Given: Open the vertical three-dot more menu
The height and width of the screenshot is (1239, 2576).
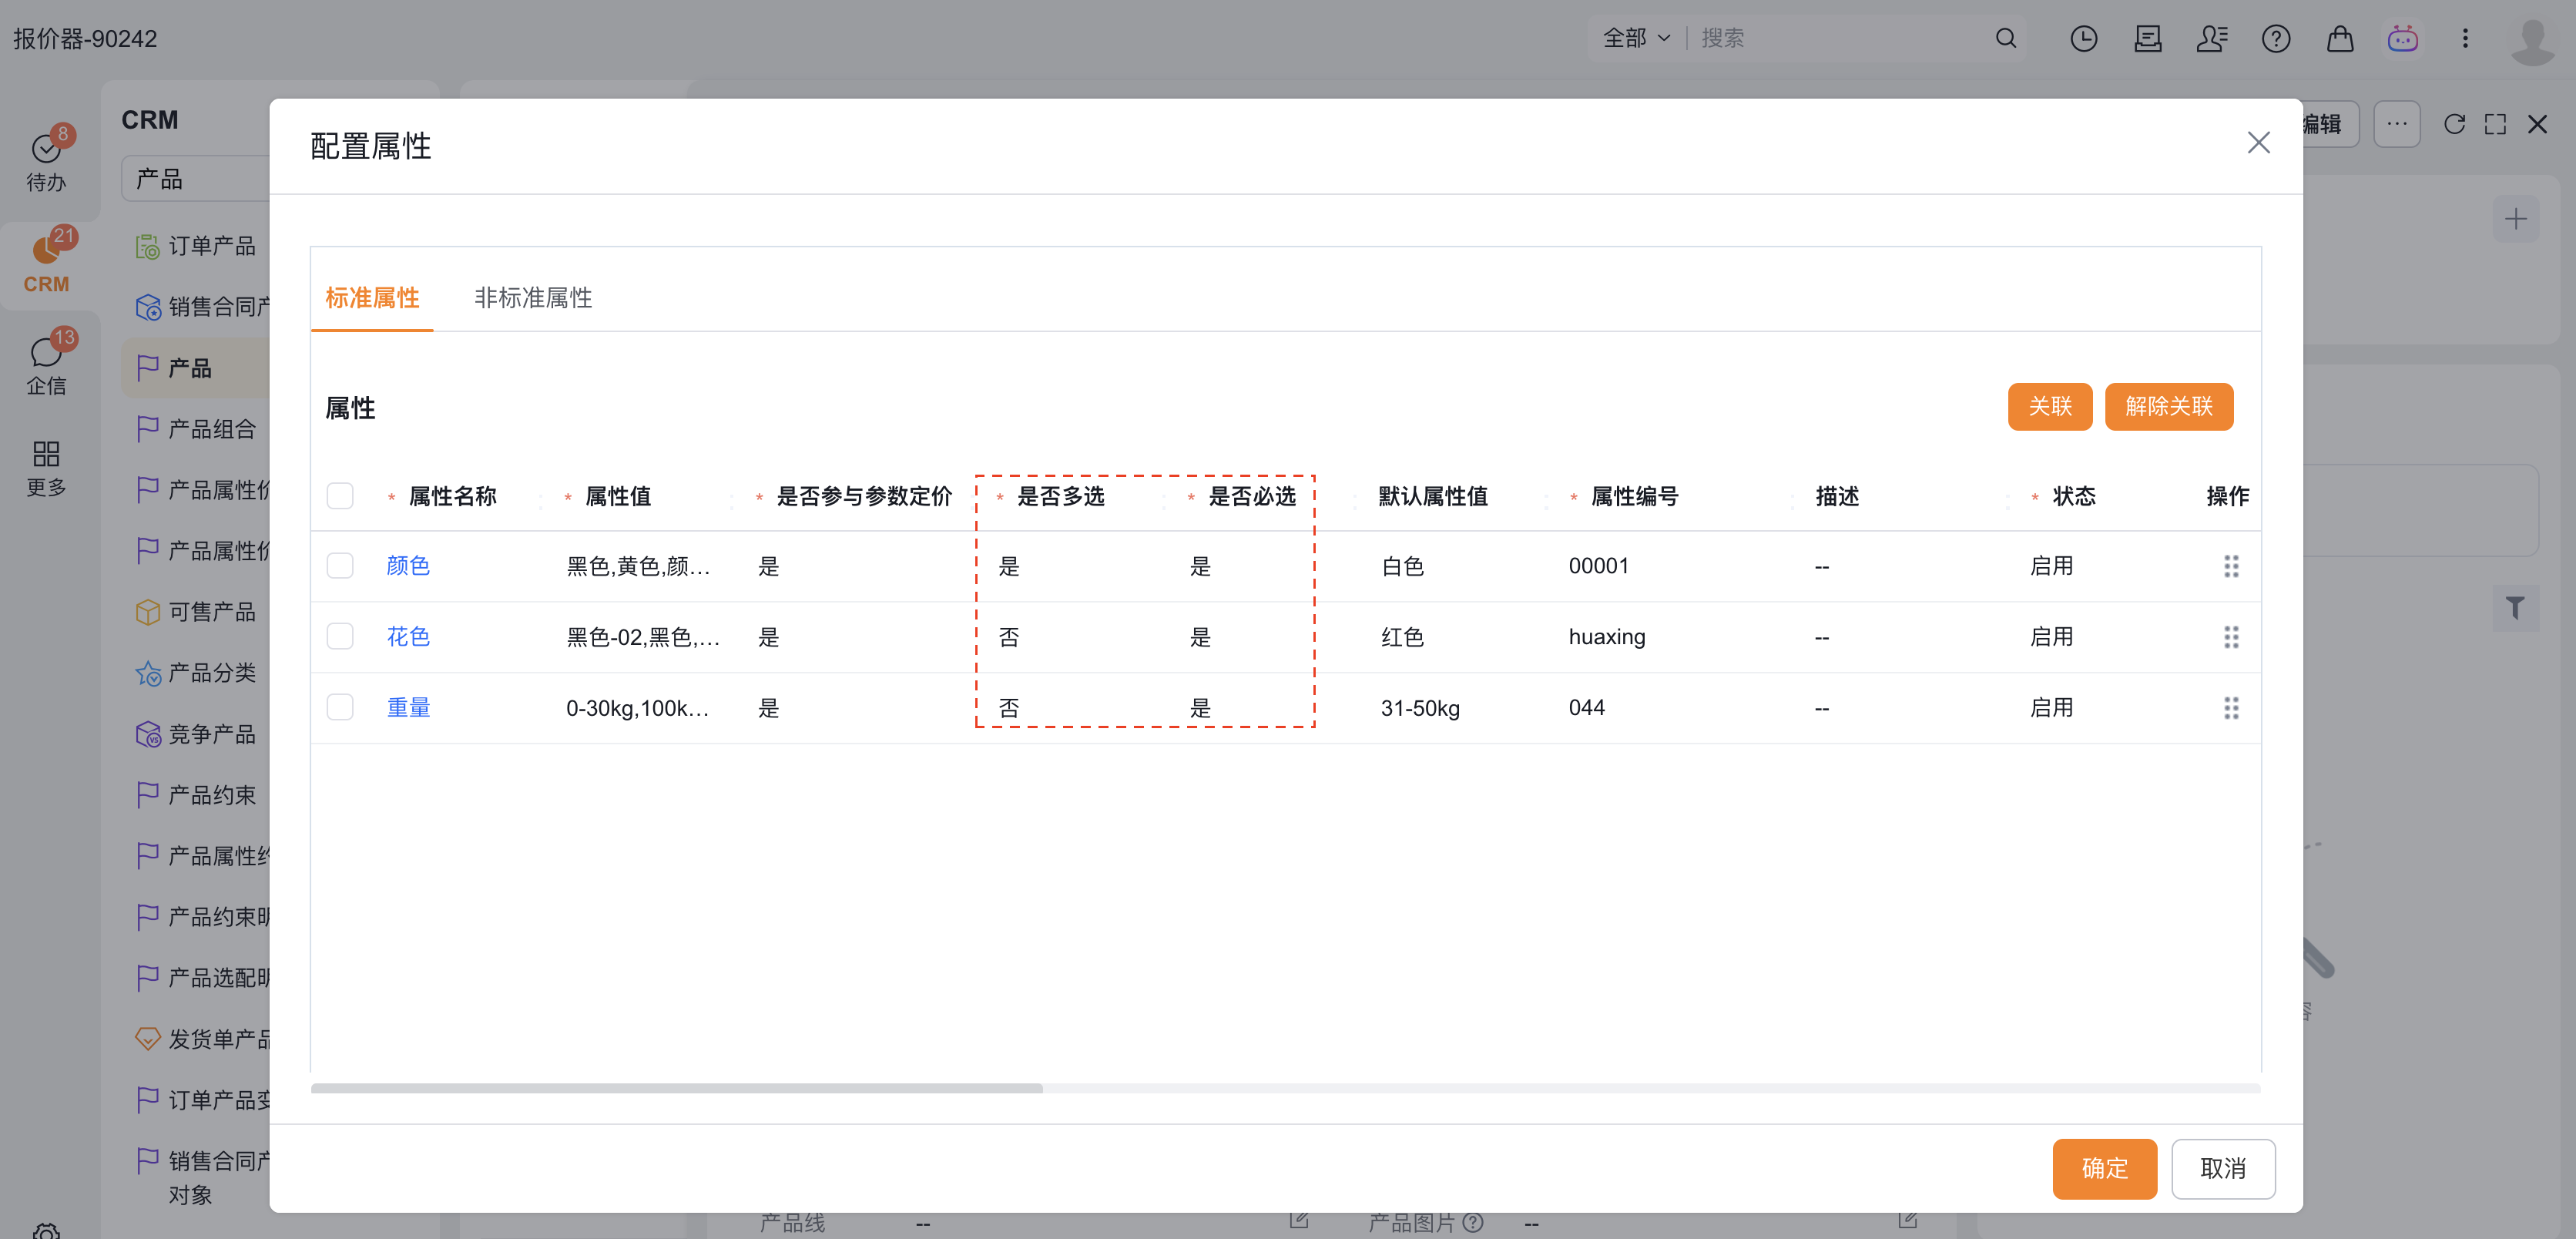Looking at the screenshot, I should [2465, 39].
